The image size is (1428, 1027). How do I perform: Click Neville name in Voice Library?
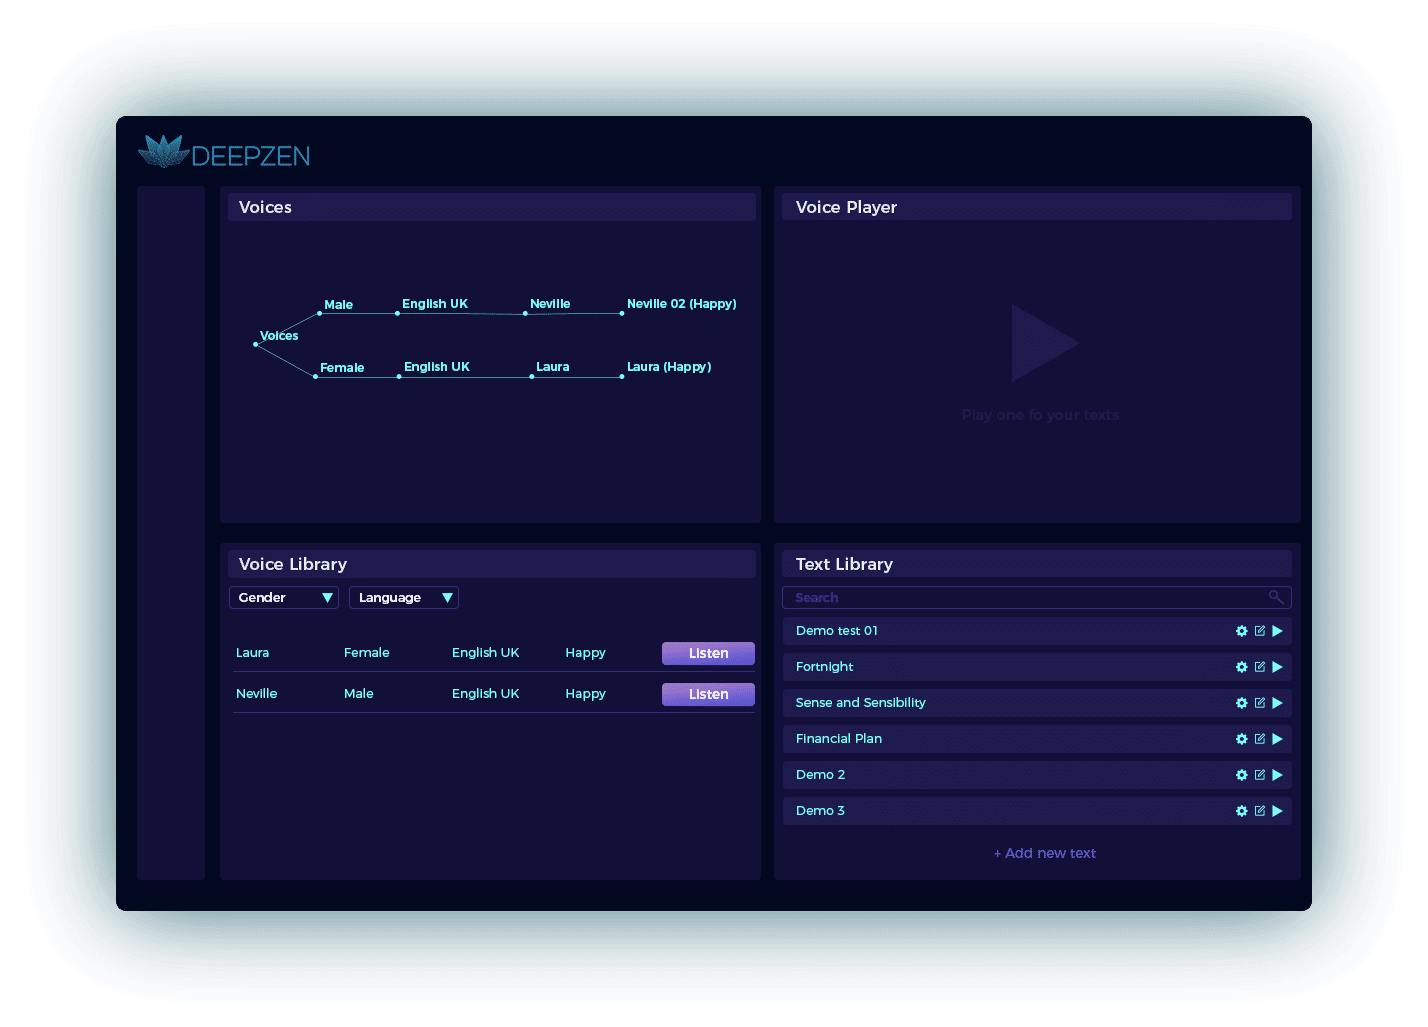[257, 694]
